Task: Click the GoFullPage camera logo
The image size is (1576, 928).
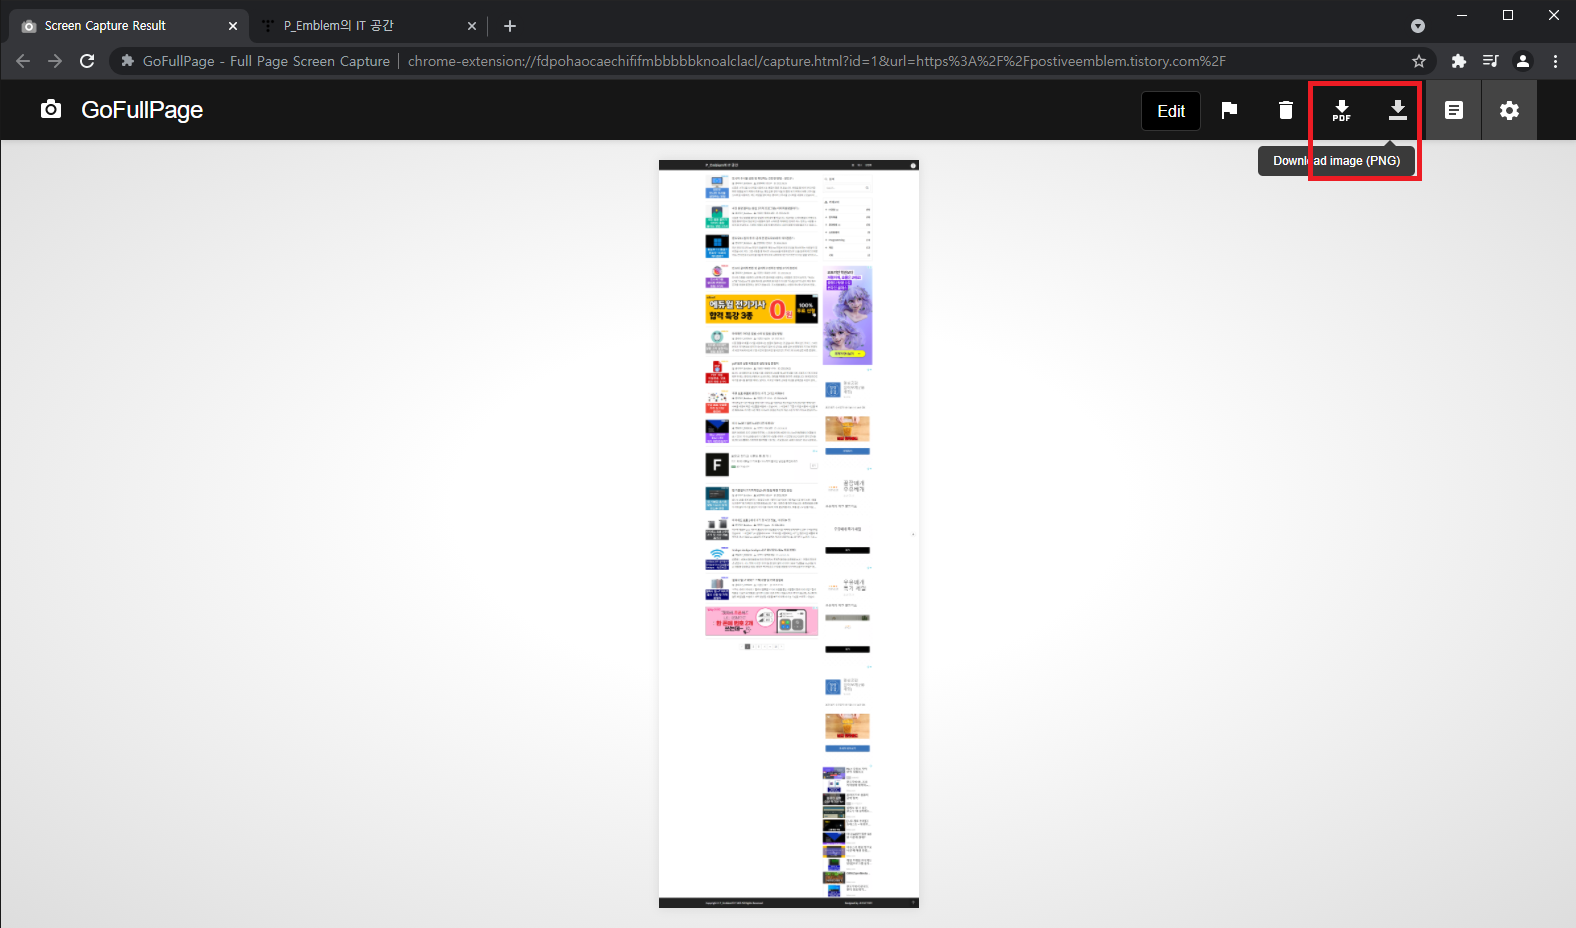Action: (x=51, y=109)
